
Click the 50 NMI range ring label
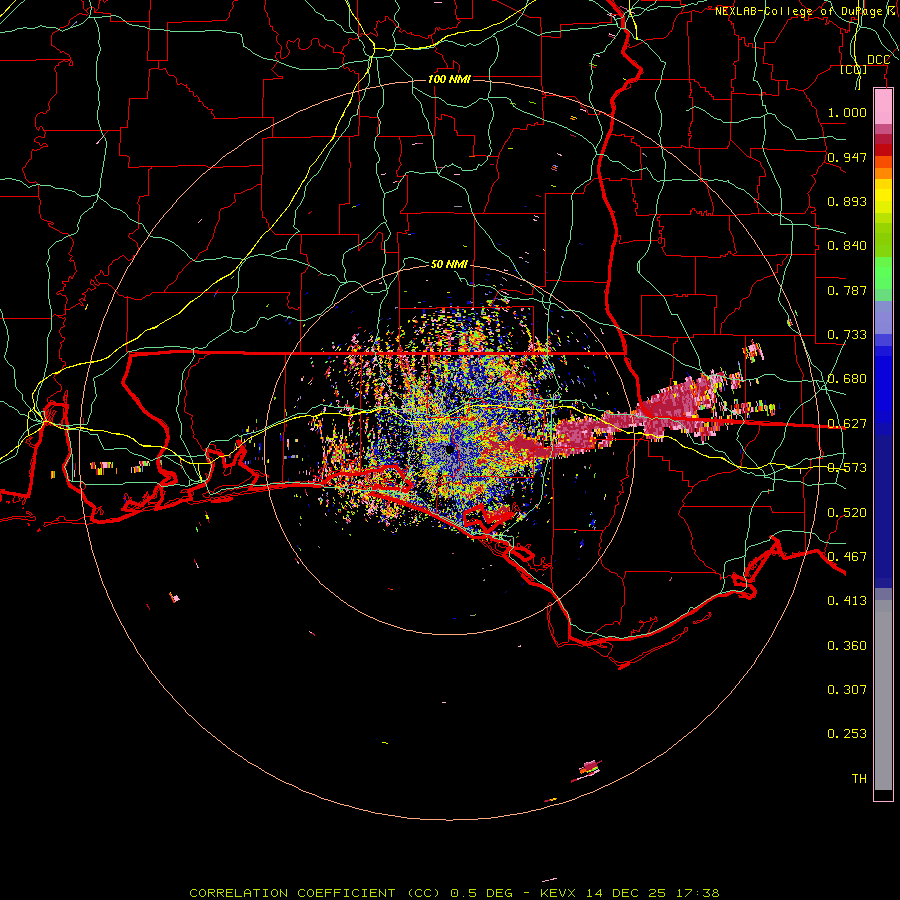pyautogui.click(x=449, y=264)
